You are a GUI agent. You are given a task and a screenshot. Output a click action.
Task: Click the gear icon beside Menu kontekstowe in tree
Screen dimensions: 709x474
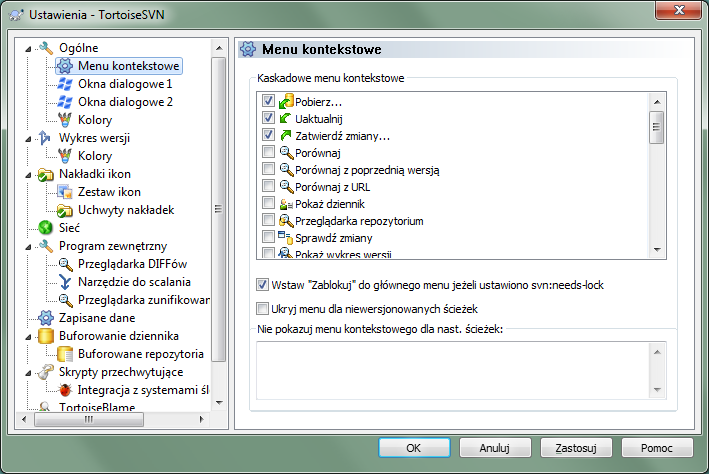(x=65, y=66)
